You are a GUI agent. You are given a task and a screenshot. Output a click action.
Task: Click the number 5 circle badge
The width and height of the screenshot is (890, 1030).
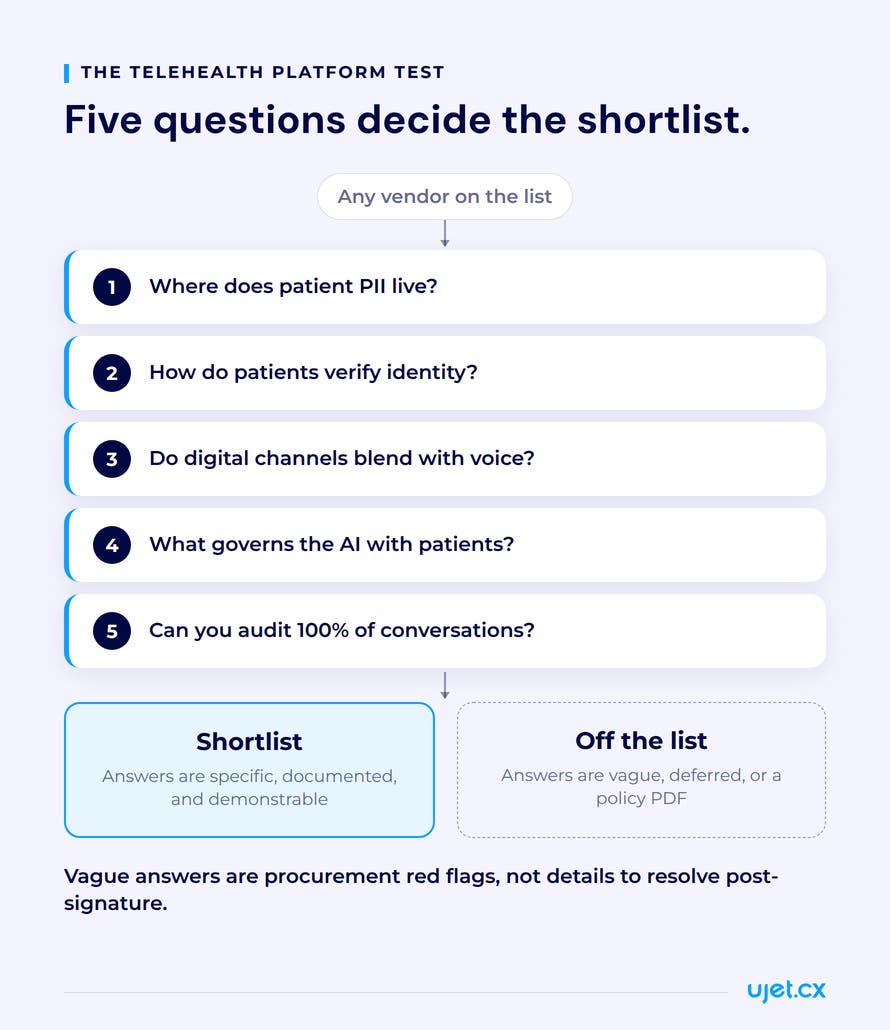(112, 631)
